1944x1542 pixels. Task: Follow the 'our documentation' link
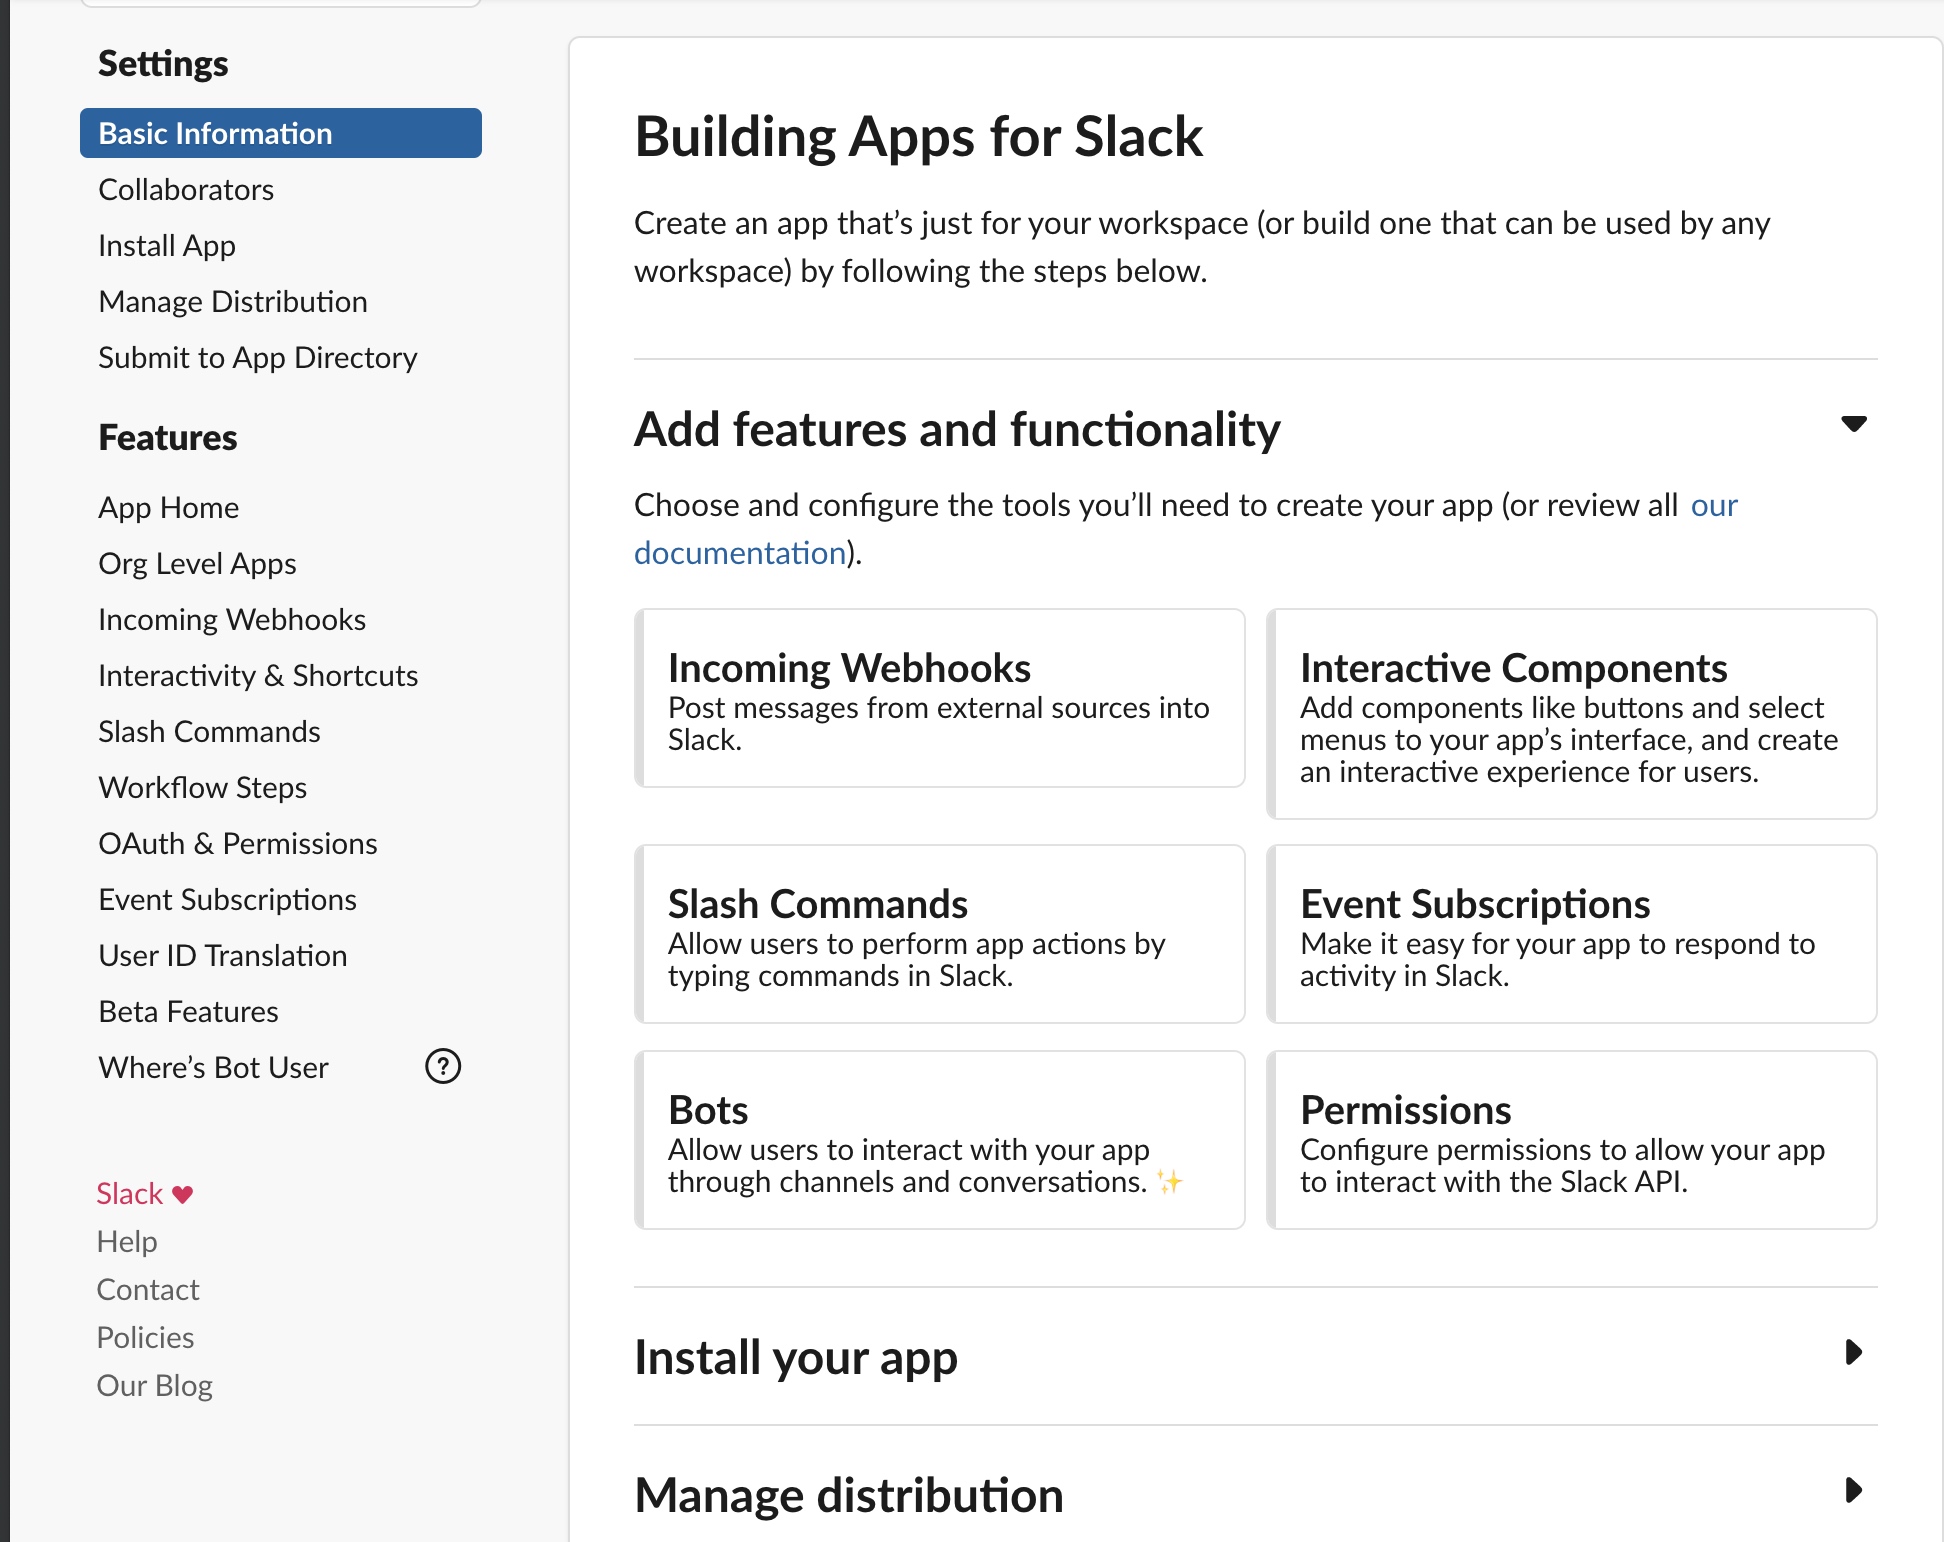pos(740,553)
